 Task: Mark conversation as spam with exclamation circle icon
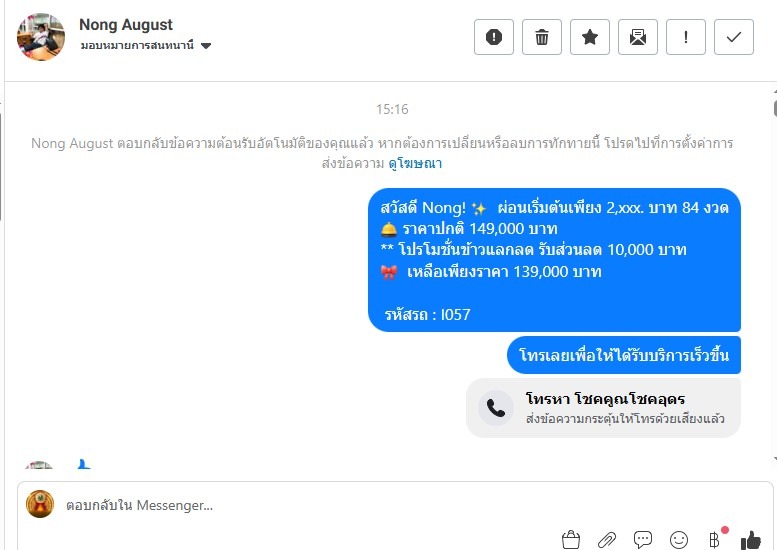[494, 37]
